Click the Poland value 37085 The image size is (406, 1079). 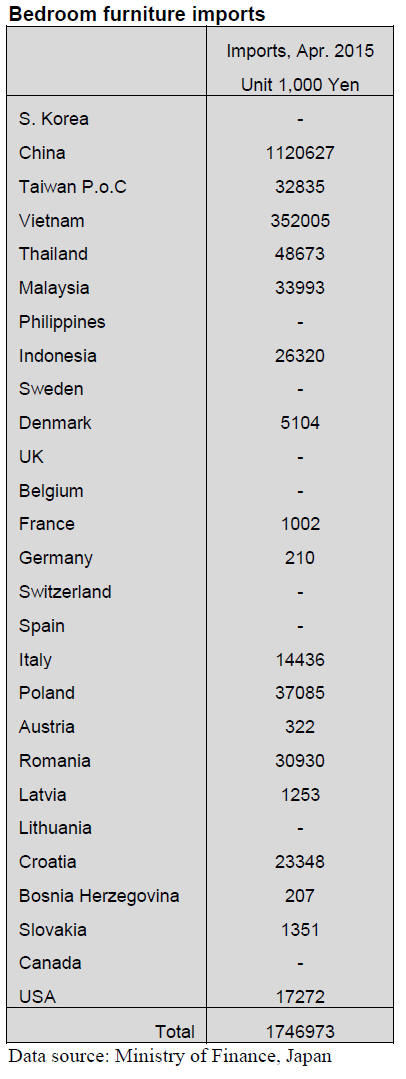point(300,693)
